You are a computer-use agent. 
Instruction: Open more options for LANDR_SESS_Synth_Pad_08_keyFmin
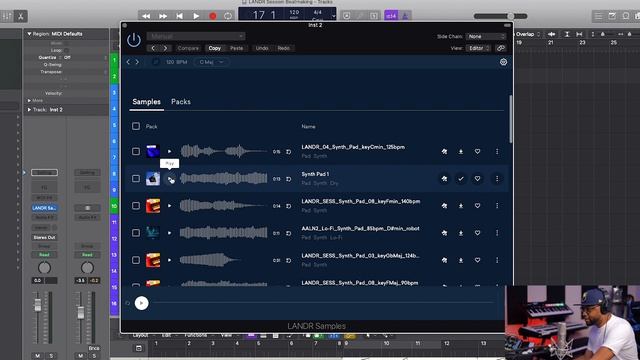pyautogui.click(x=497, y=206)
